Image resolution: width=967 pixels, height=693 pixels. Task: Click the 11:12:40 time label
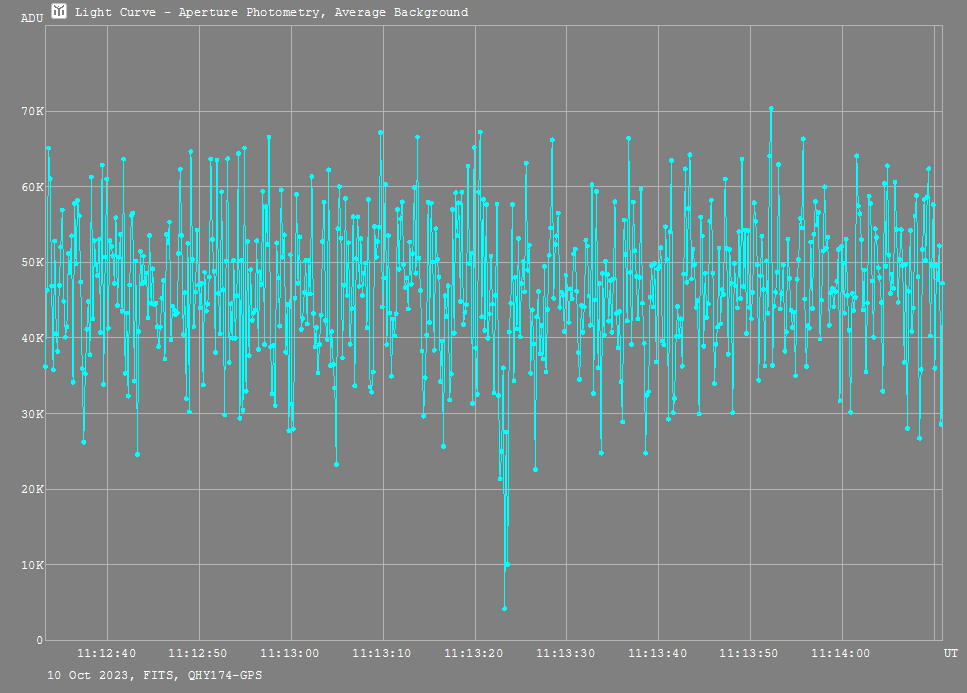(107, 654)
